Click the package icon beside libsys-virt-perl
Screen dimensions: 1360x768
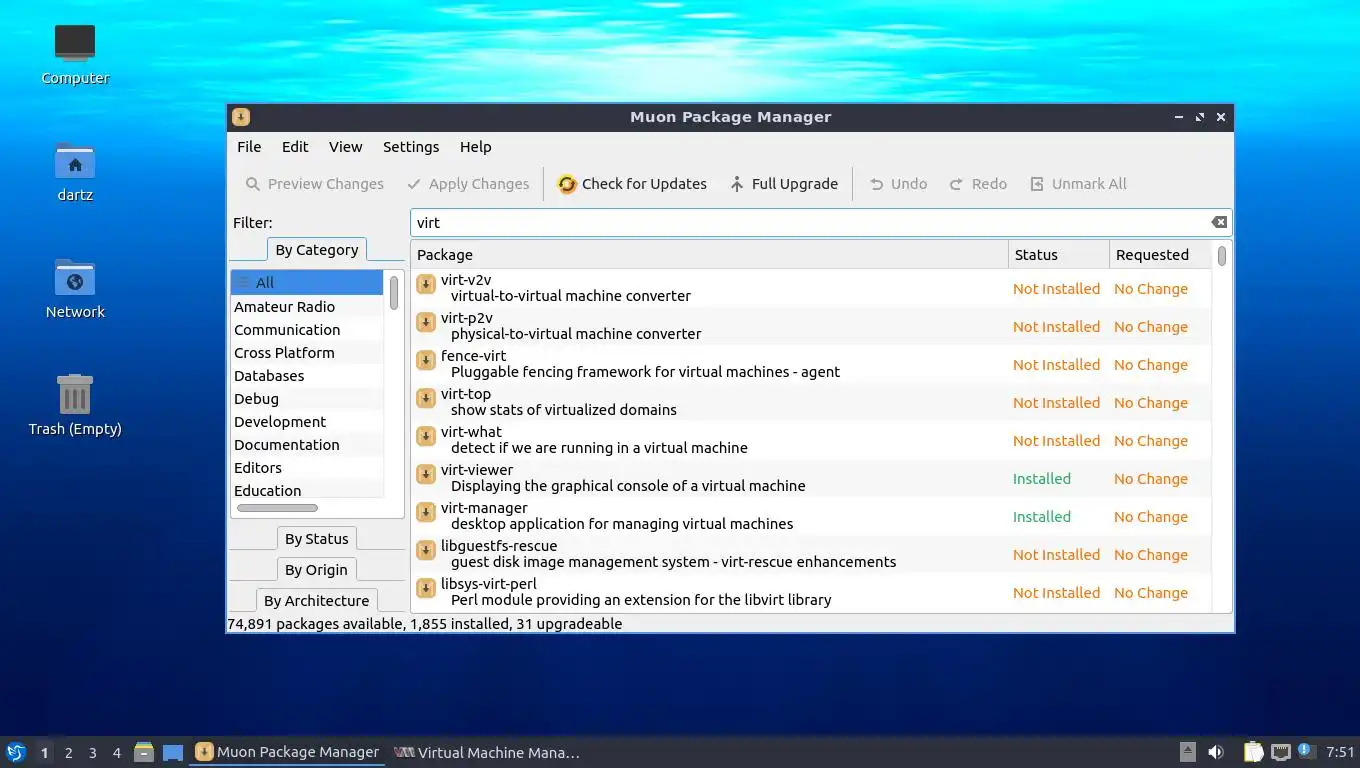pyautogui.click(x=426, y=588)
